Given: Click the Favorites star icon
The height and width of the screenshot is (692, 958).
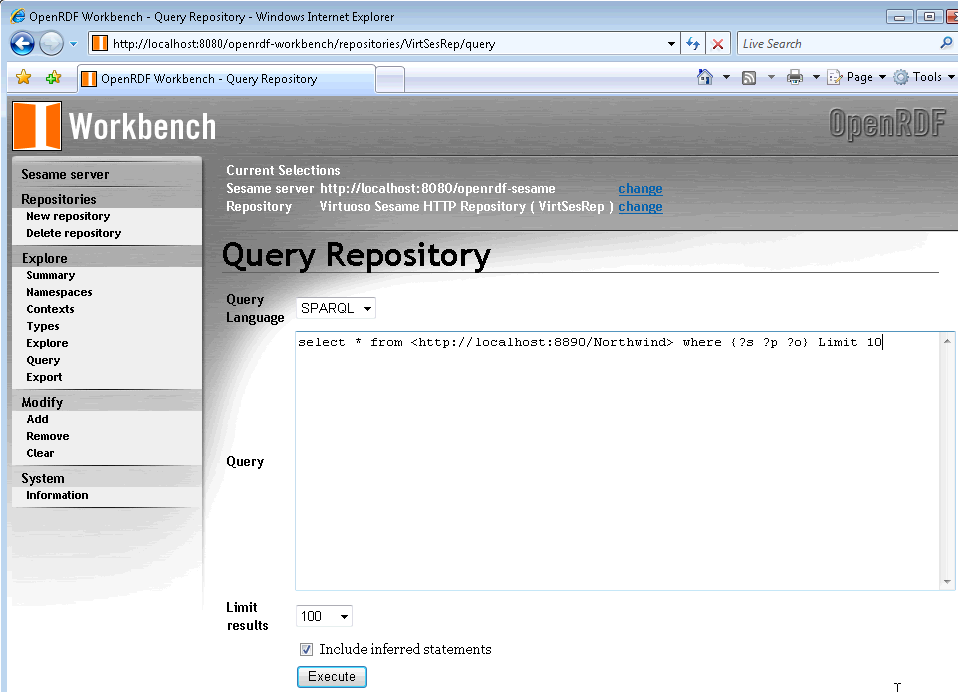Looking at the screenshot, I should click(24, 78).
